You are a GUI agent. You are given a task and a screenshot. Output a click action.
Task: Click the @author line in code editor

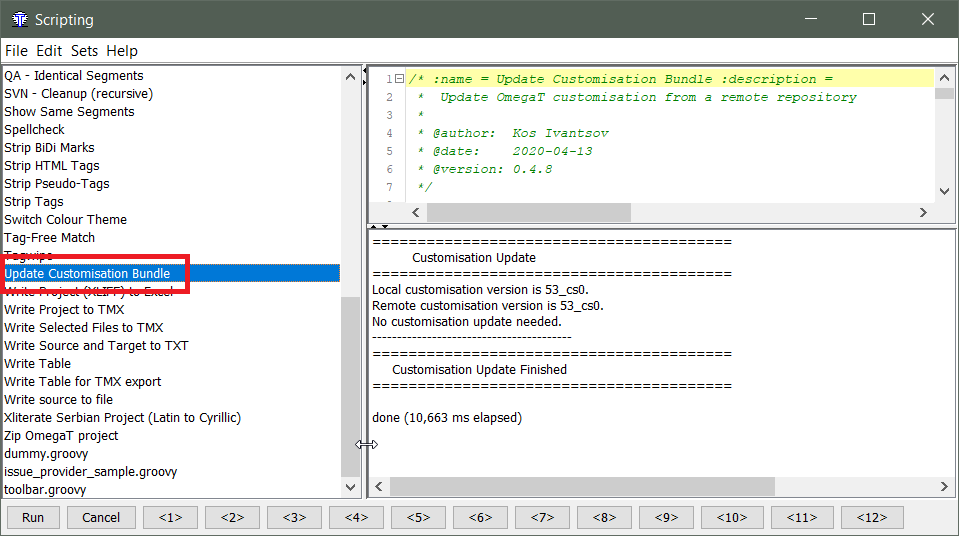point(520,133)
